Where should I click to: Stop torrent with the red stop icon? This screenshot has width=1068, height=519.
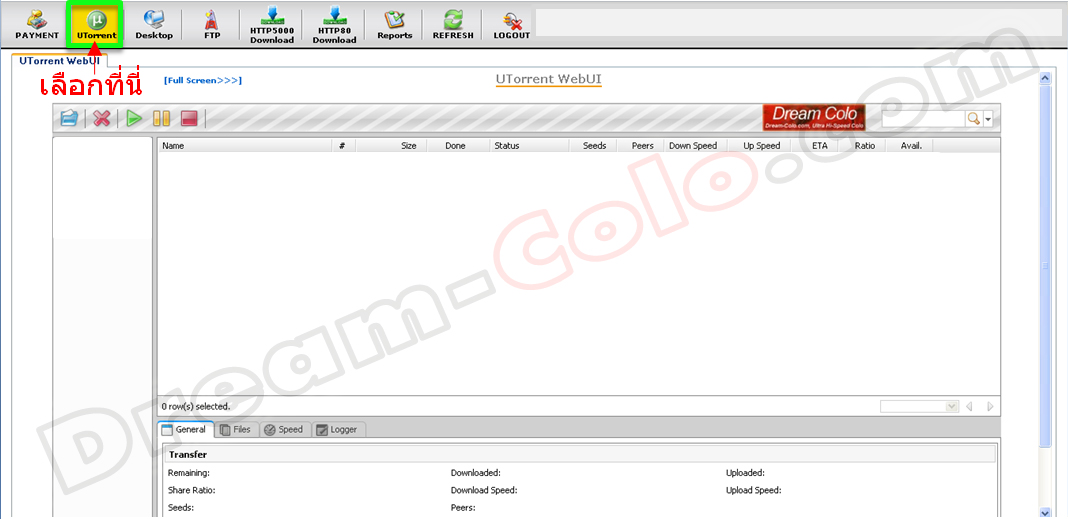pos(189,119)
